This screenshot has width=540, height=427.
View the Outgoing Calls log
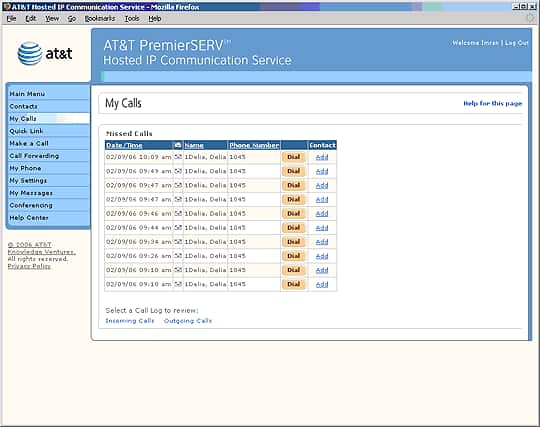188,321
